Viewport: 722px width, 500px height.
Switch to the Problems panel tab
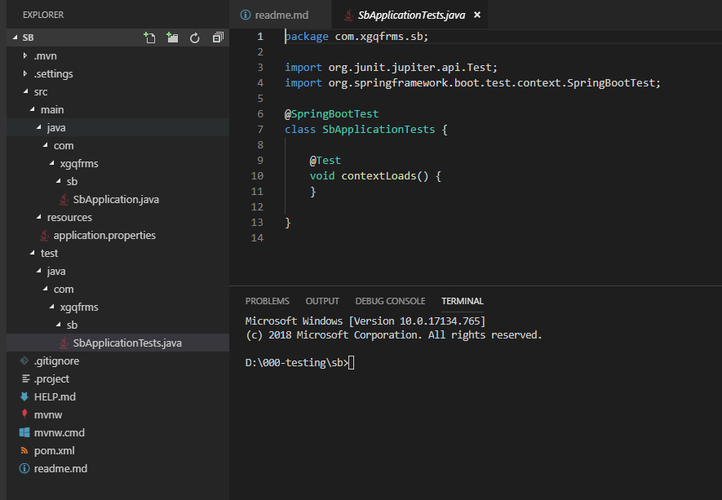point(267,301)
